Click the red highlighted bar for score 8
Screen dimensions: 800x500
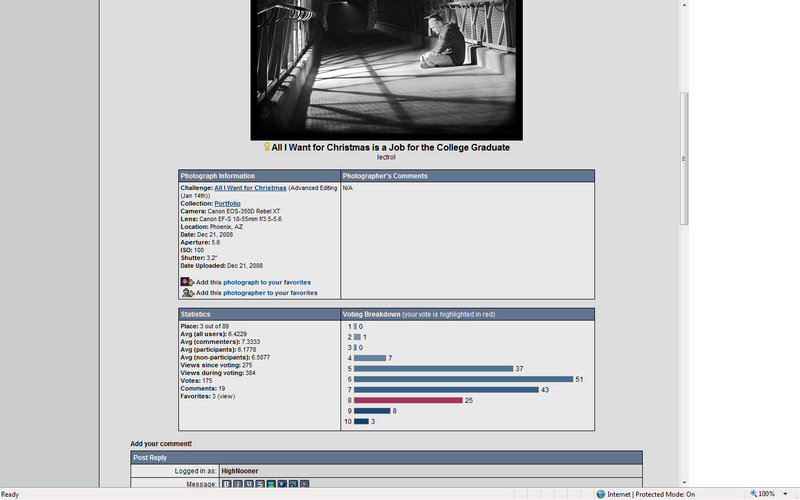408,400
